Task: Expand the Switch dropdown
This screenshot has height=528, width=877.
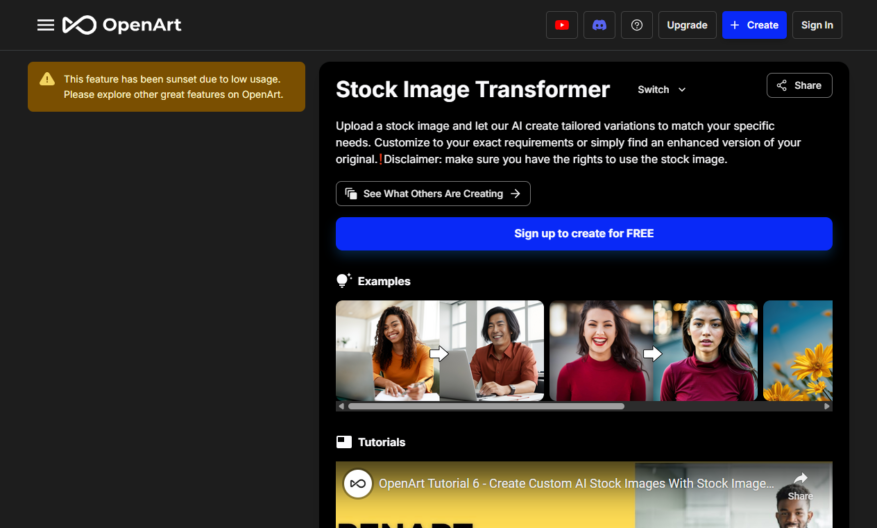Action: pos(662,89)
